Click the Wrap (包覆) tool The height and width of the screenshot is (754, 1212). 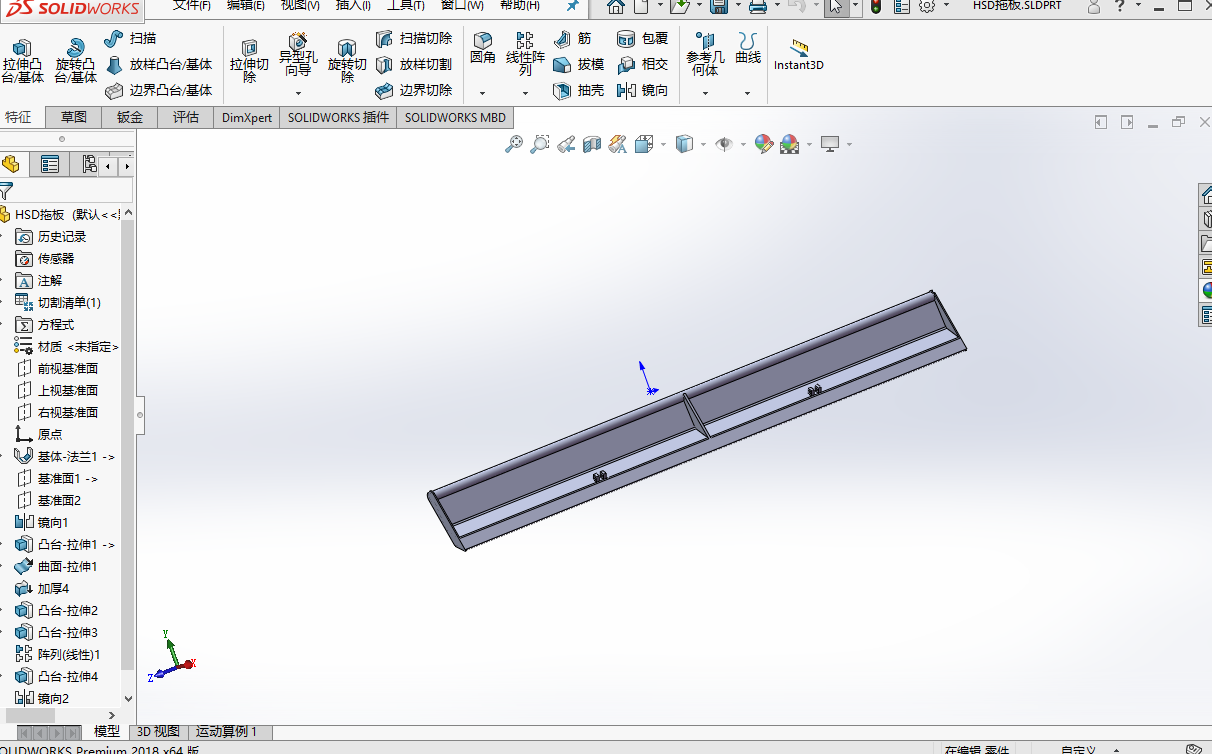click(x=643, y=38)
